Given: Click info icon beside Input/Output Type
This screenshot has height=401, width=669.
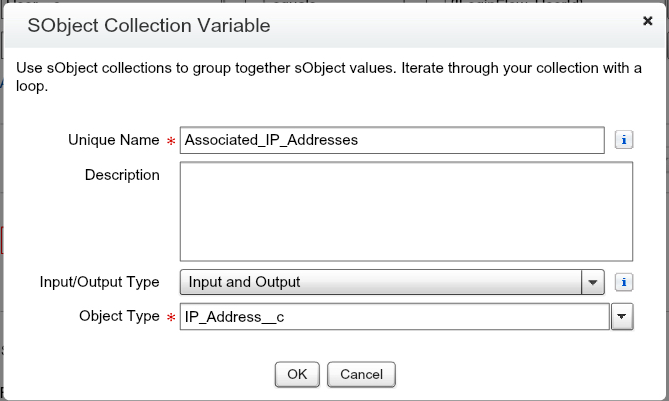Looking at the screenshot, I should [623, 282].
